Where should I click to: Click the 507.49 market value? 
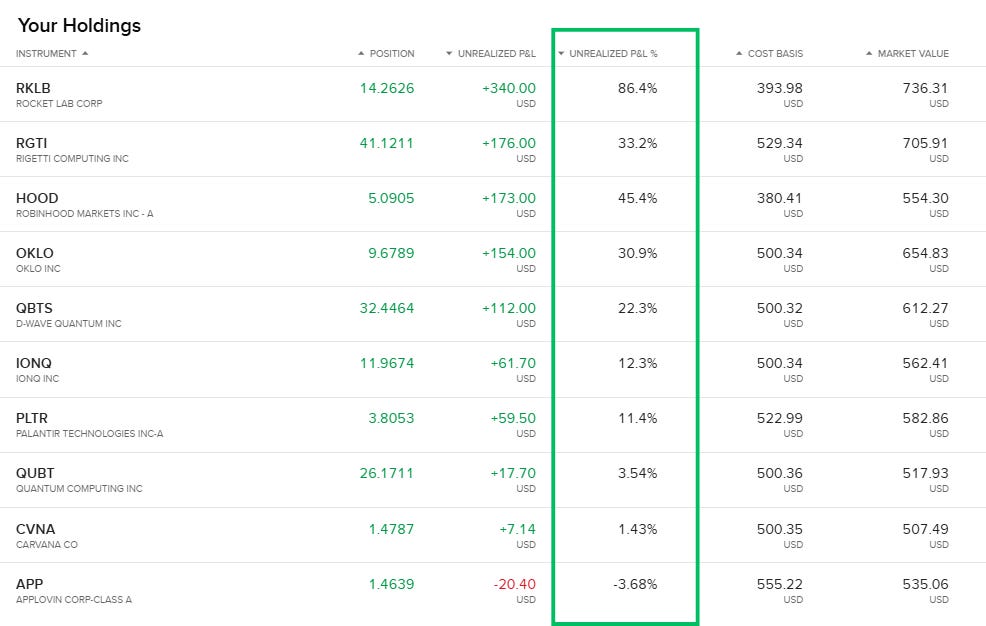pos(926,529)
